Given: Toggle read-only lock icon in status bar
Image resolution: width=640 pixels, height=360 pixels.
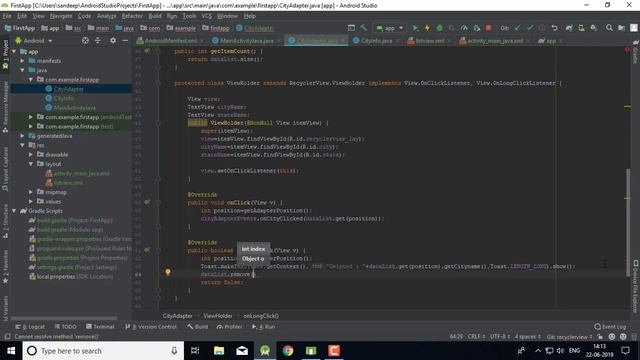Looking at the screenshot, I should tap(600, 337).
